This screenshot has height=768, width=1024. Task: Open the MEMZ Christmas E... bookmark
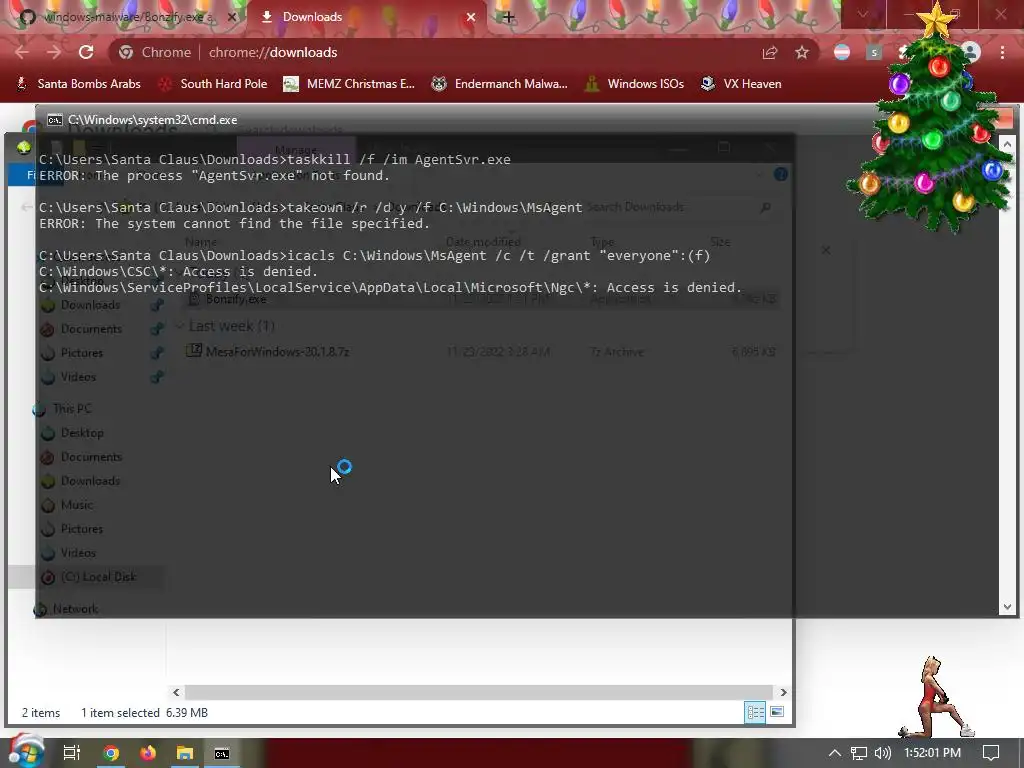point(349,84)
